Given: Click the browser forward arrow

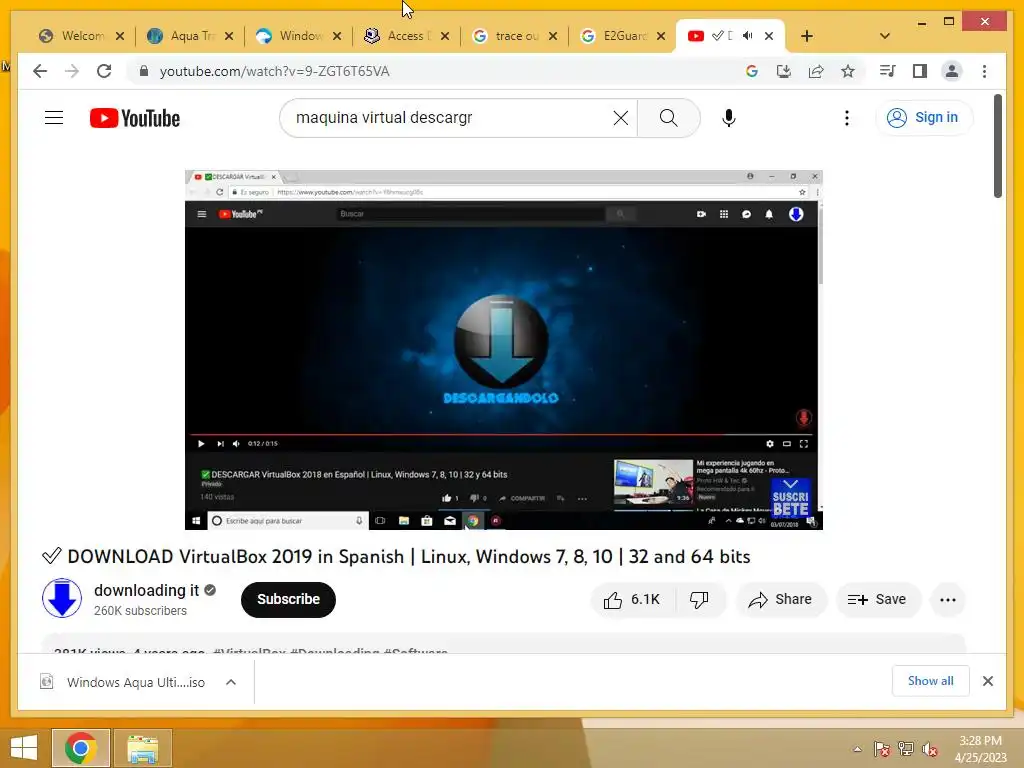Looking at the screenshot, I should (72, 71).
